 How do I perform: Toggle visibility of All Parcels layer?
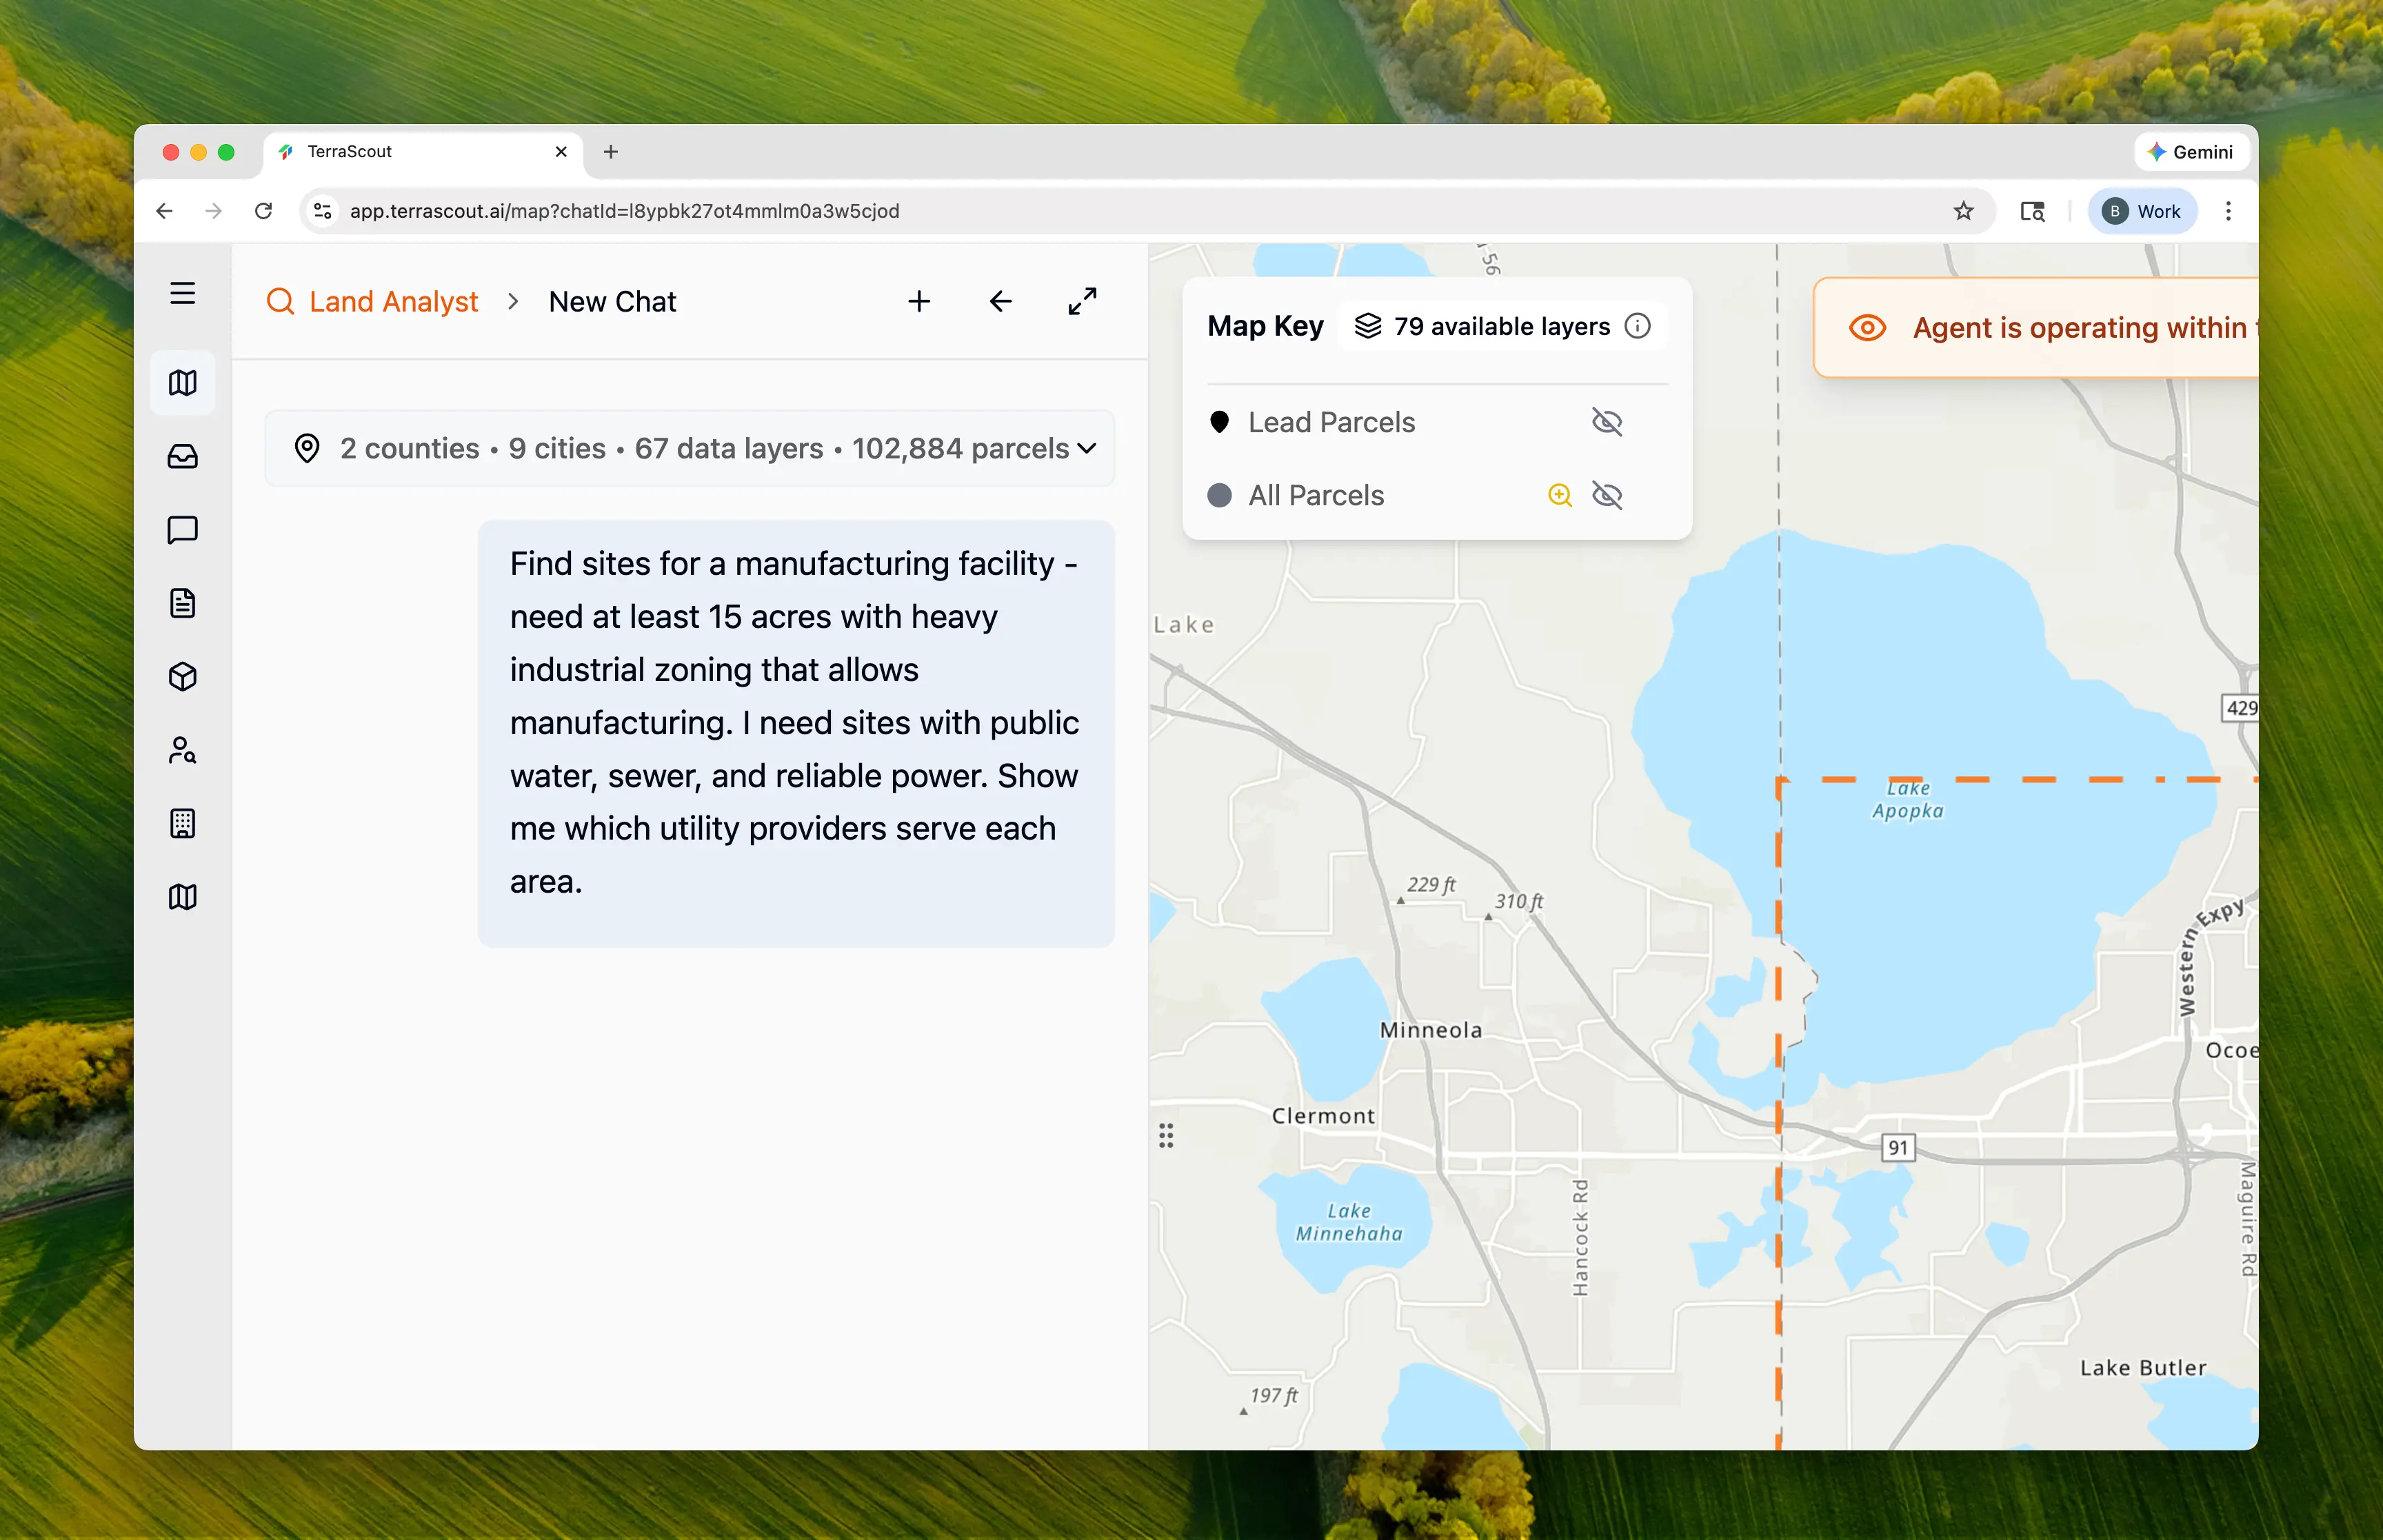coord(1607,495)
